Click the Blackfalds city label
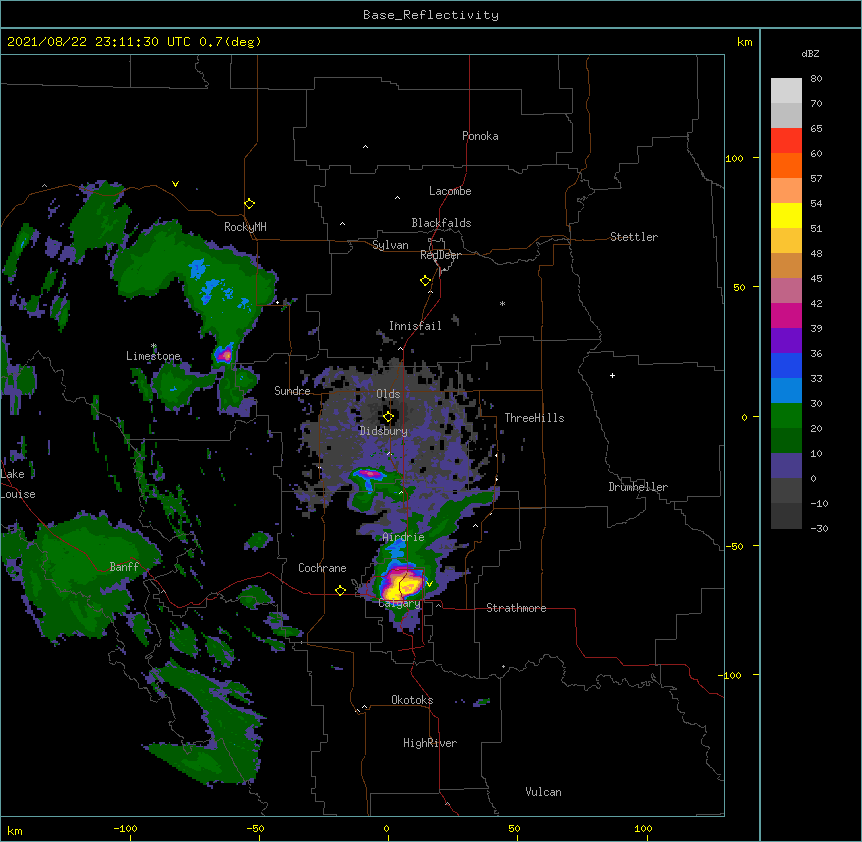The image size is (862, 842). tap(441, 223)
